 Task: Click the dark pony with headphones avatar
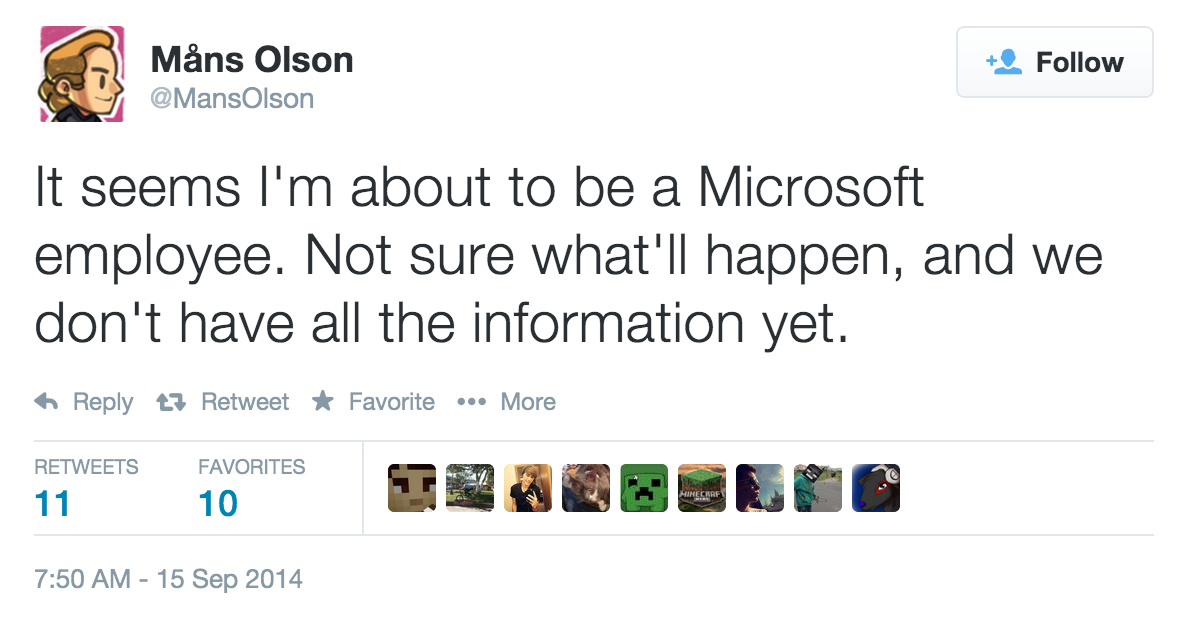click(x=876, y=489)
